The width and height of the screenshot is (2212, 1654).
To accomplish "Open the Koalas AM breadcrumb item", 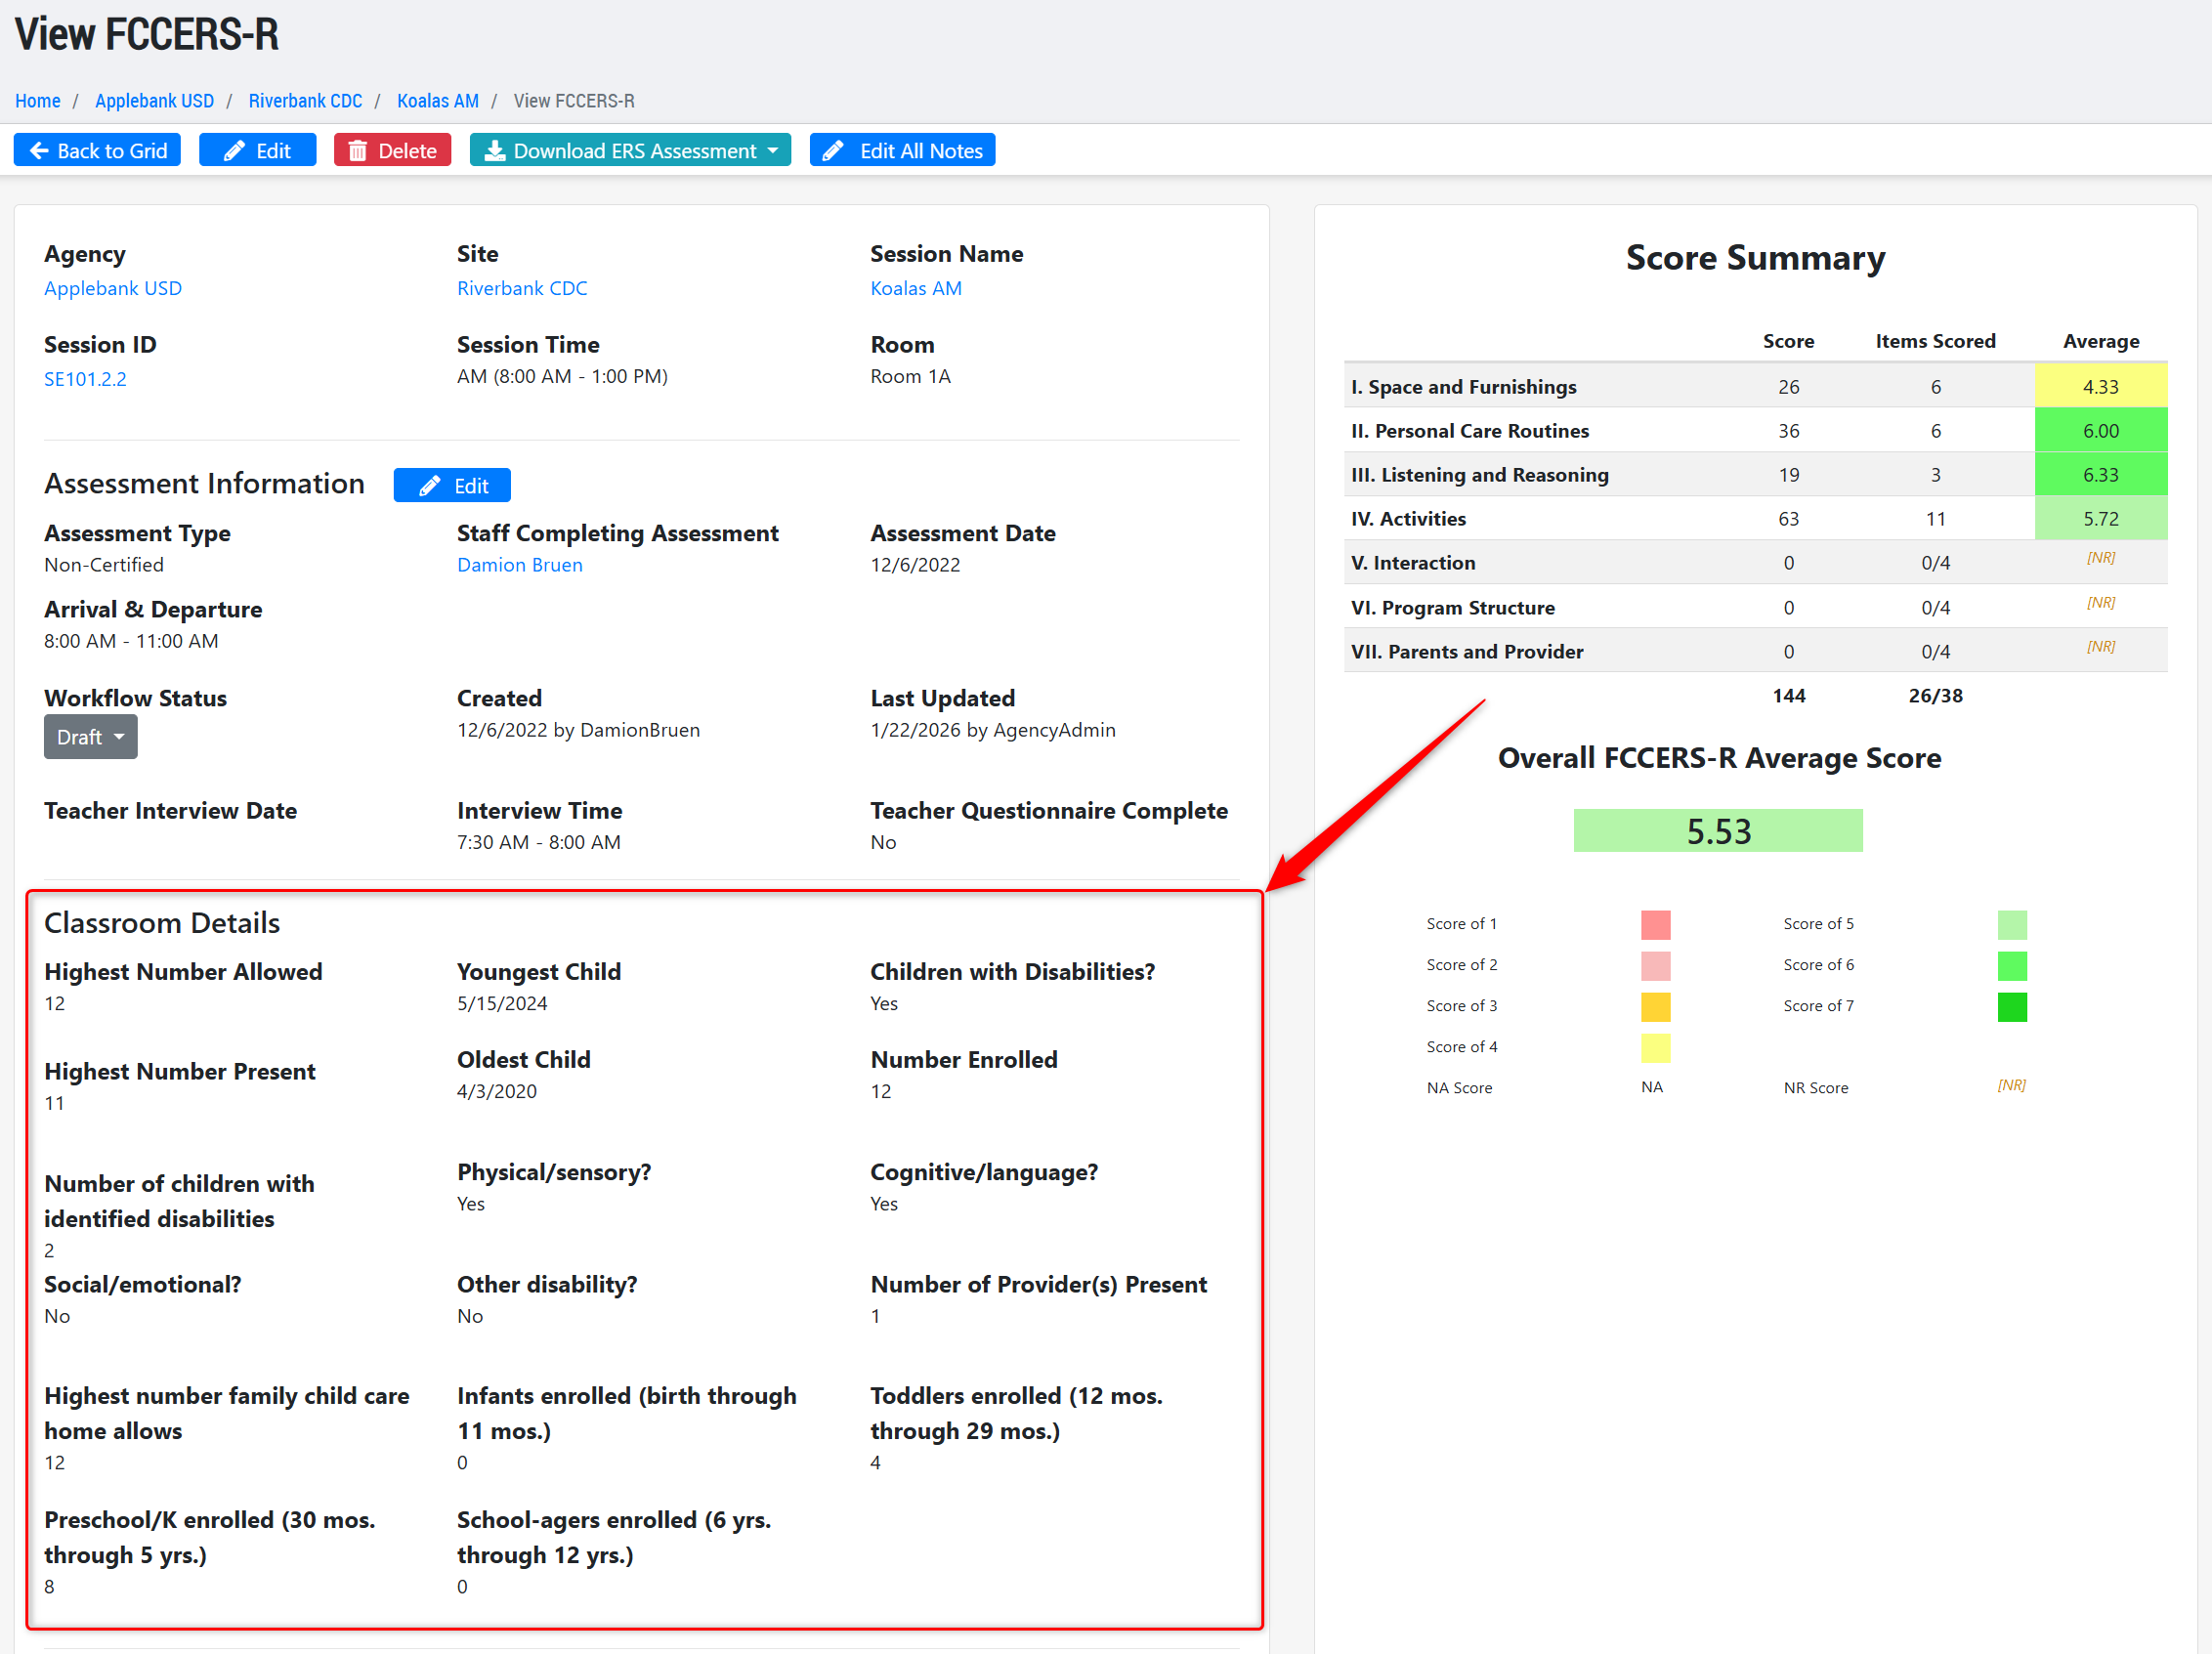I will pyautogui.click(x=437, y=101).
